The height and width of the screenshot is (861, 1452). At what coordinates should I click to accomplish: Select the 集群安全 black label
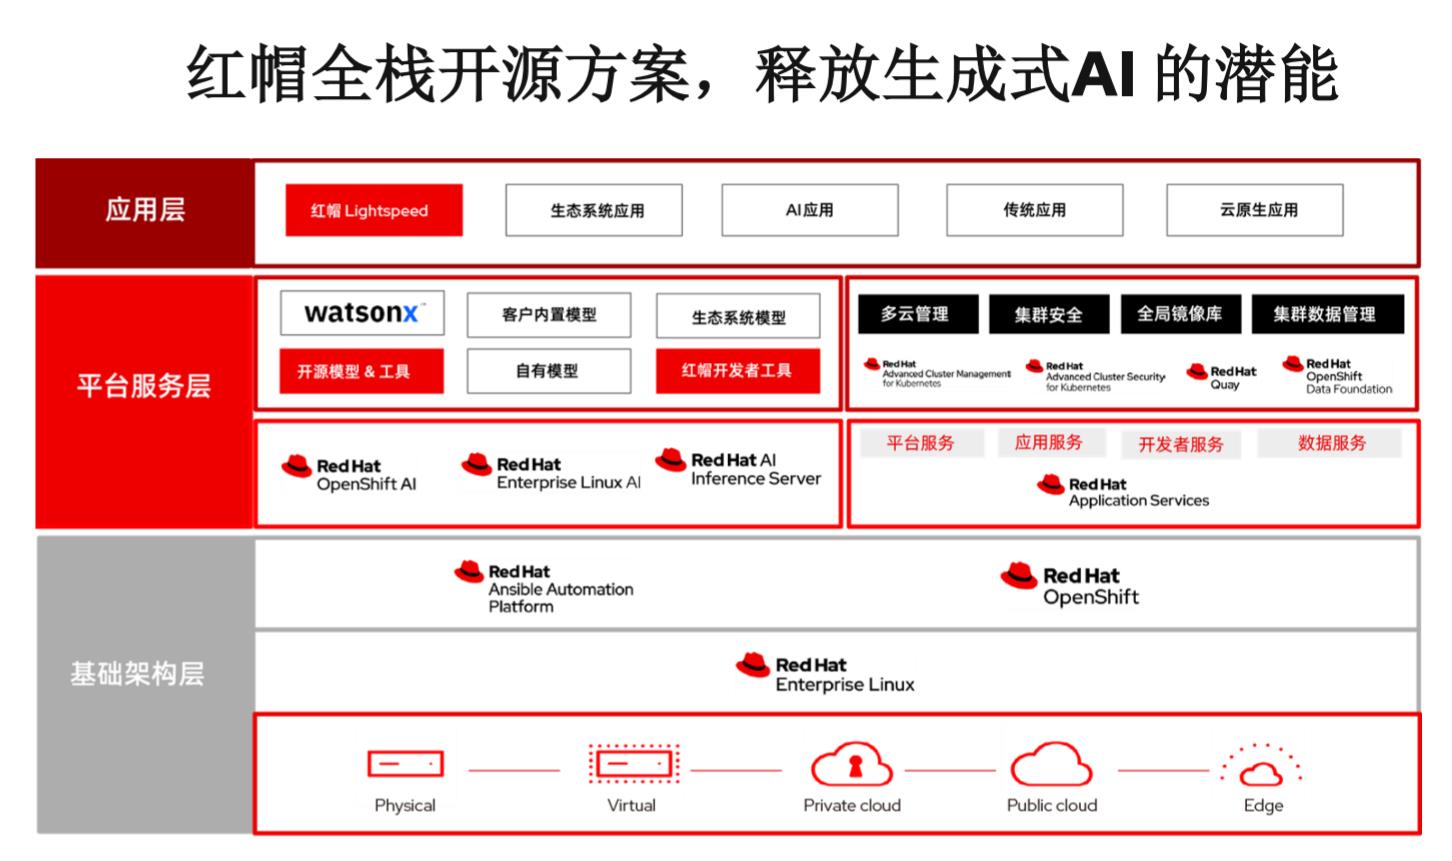[1048, 314]
